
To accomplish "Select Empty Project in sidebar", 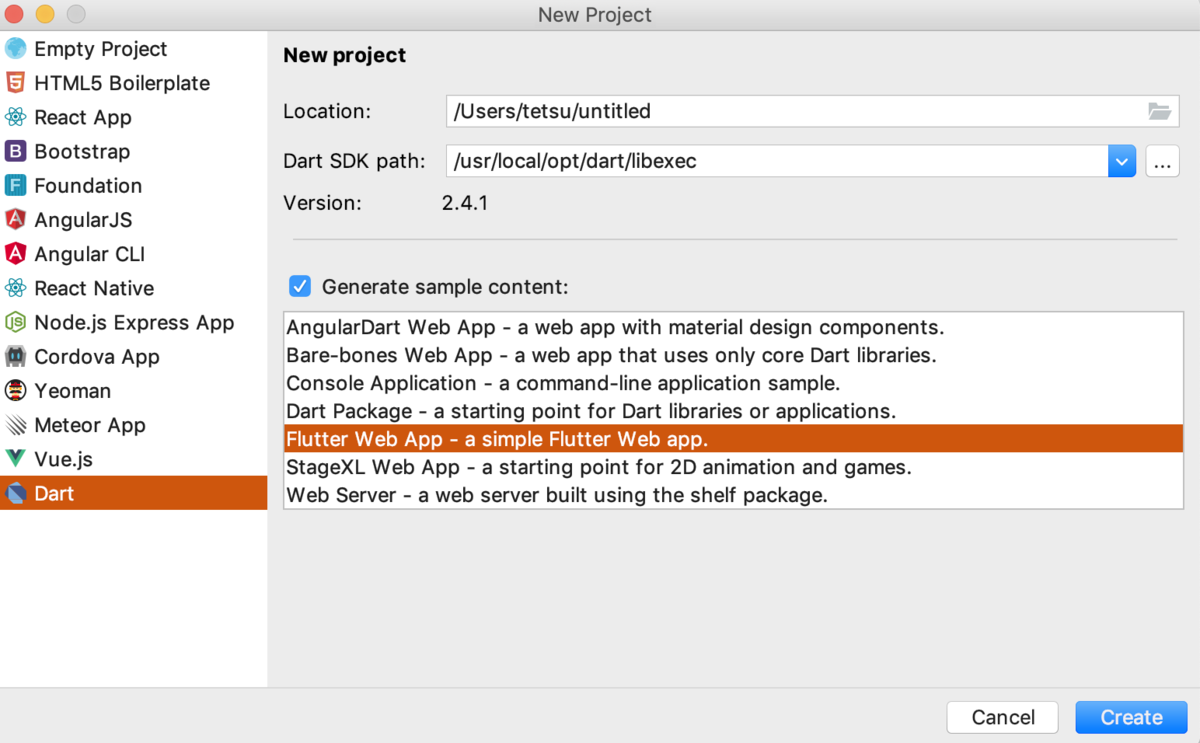I will click(x=100, y=49).
